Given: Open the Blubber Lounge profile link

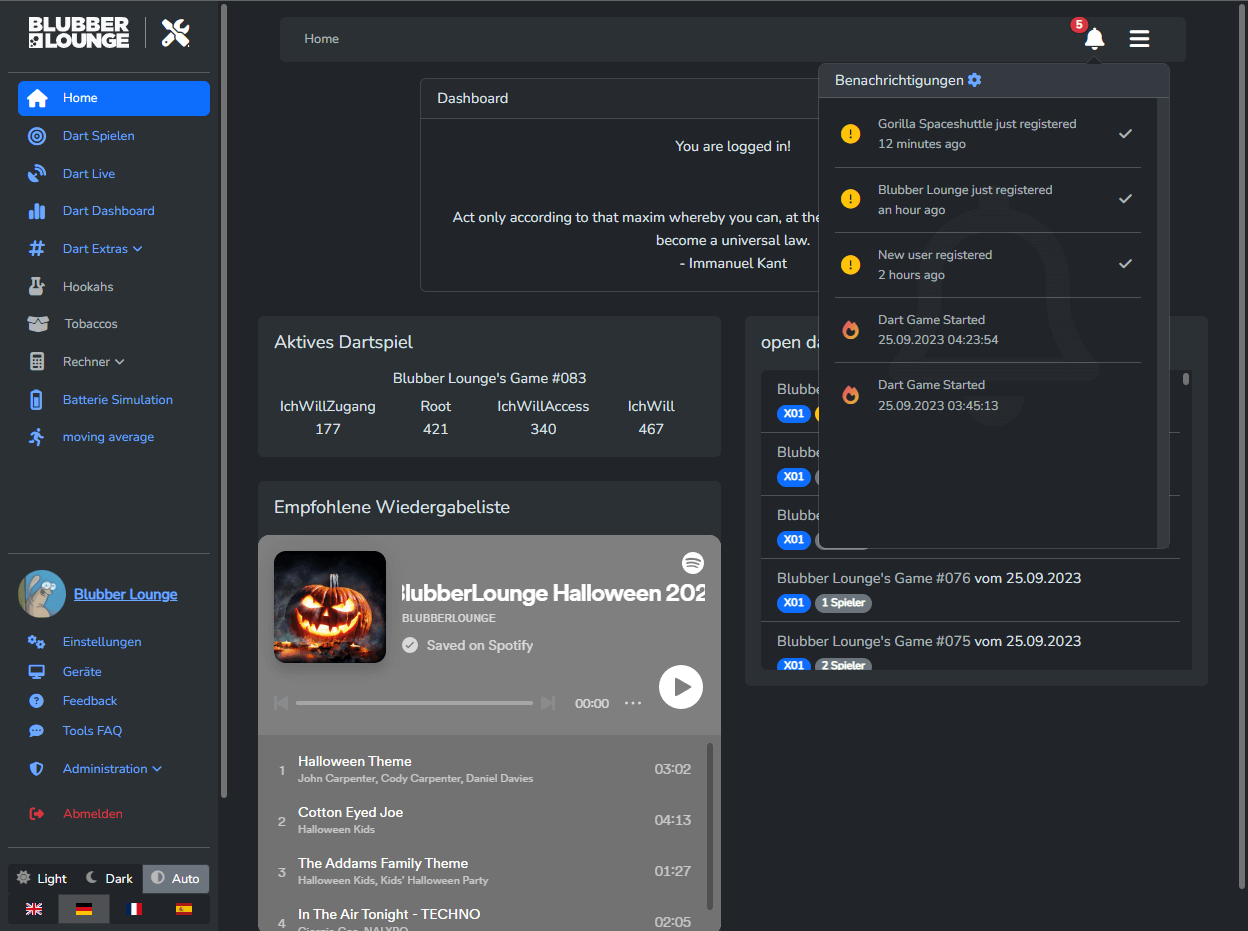Looking at the screenshot, I should click(125, 594).
